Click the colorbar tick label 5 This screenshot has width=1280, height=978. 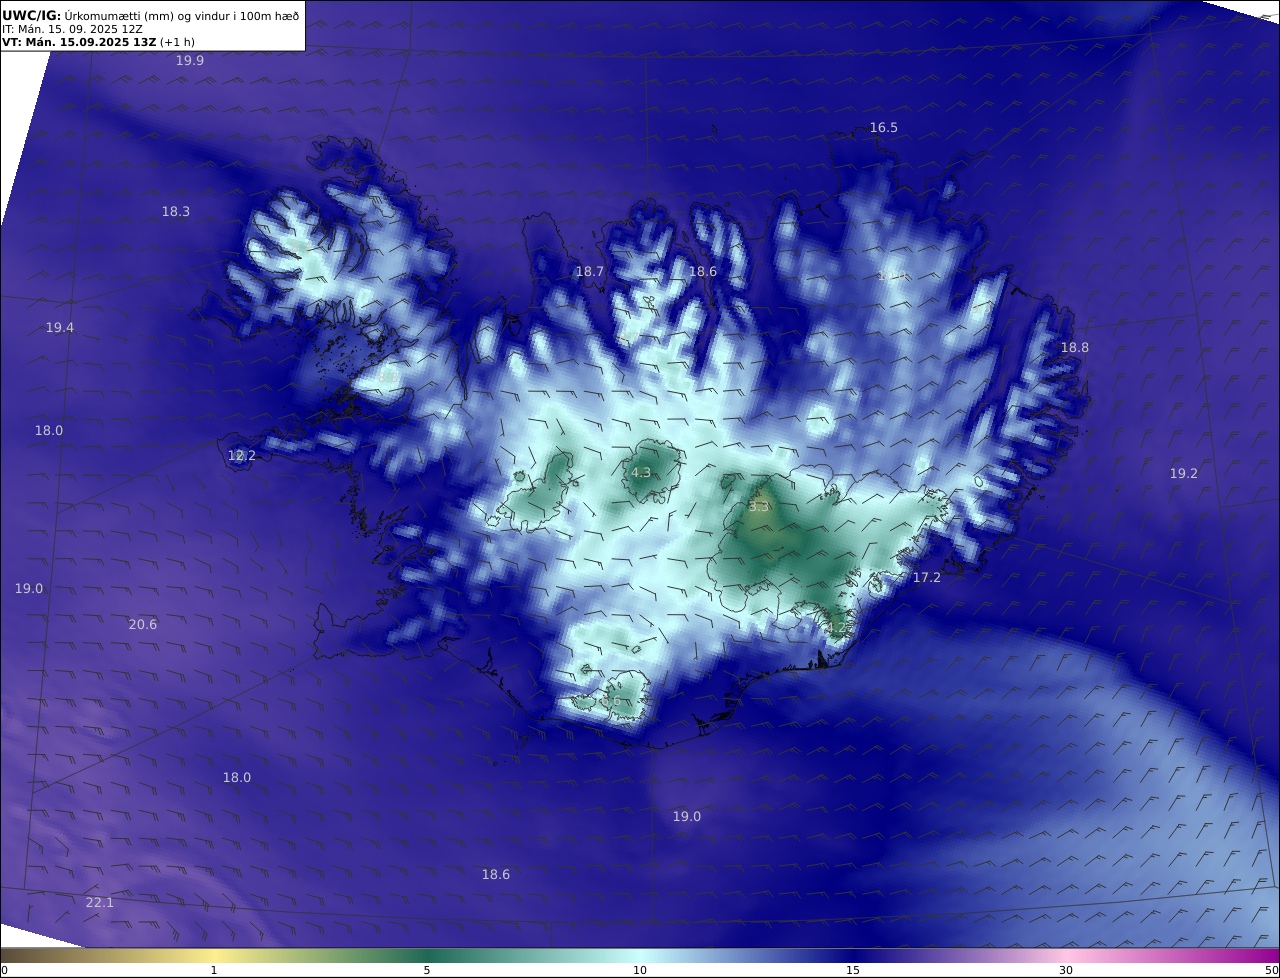coord(427,970)
